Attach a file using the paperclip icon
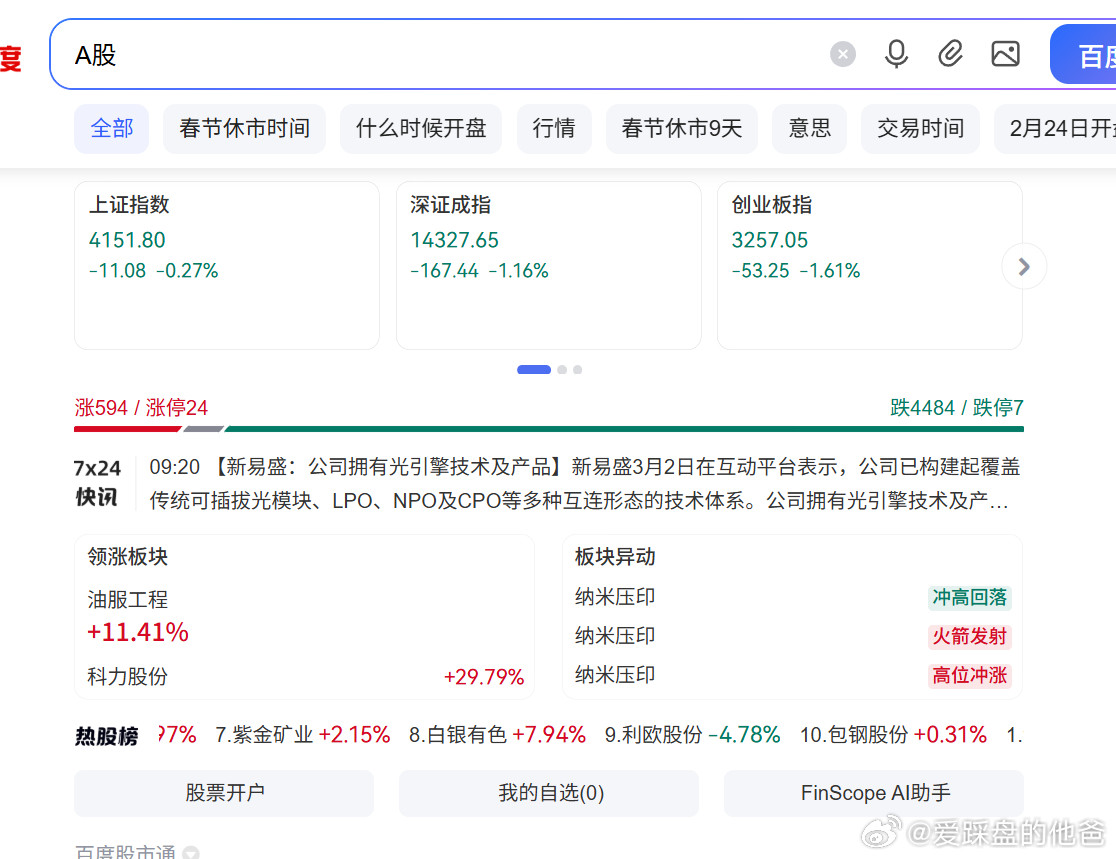 (x=951, y=54)
